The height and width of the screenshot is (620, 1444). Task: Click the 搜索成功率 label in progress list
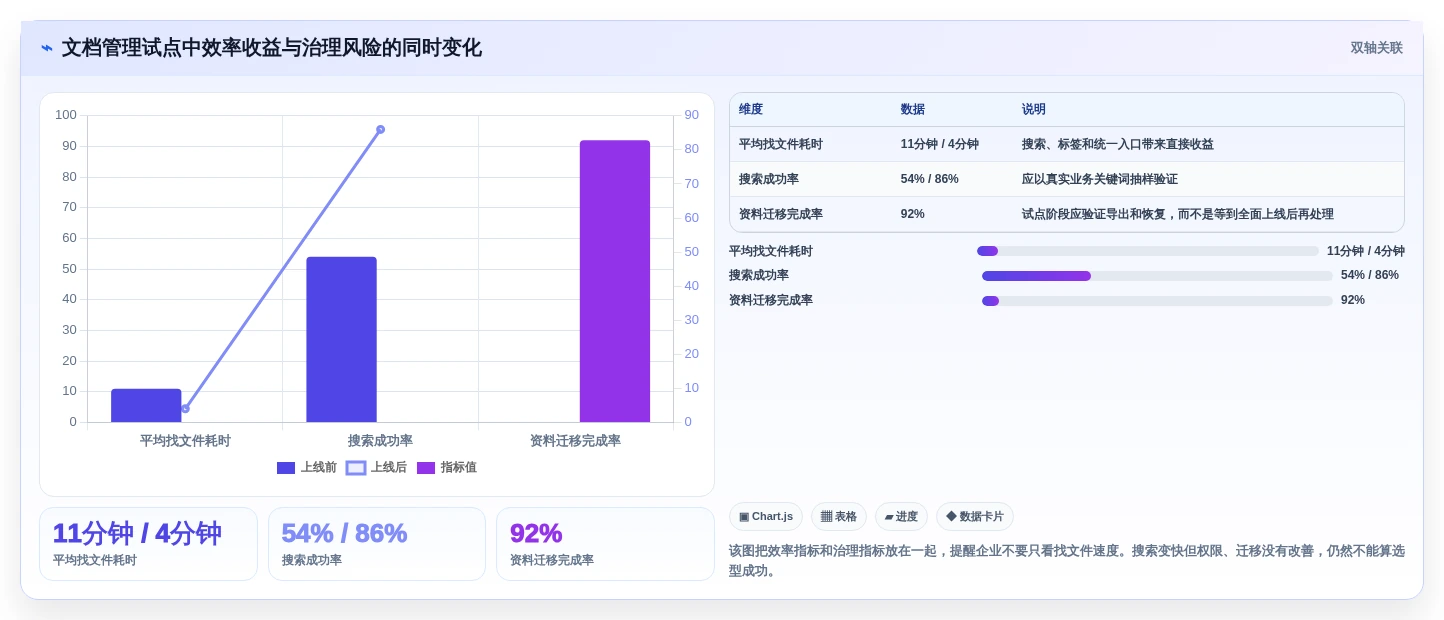tap(759, 276)
